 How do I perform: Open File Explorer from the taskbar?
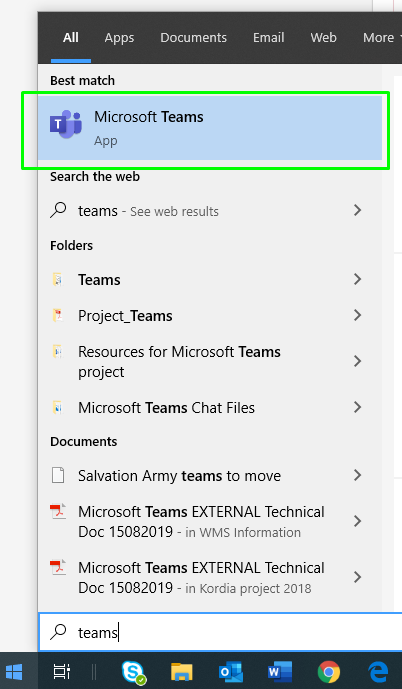(181, 672)
